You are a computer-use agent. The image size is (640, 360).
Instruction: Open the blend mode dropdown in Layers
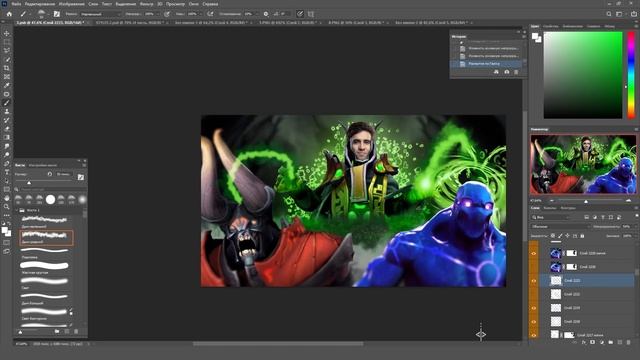(x=560, y=227)
